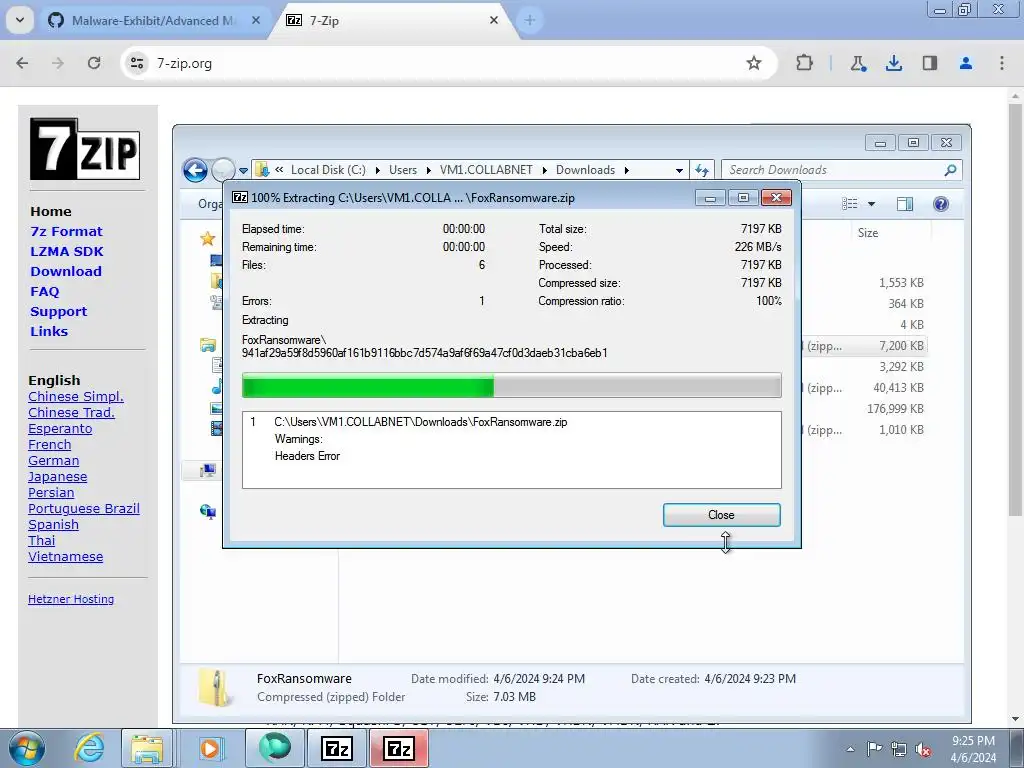Select the file sized 176,999 KB
Image resolution: width=1024 pixels, height=768 pixels.
point(864,409)
